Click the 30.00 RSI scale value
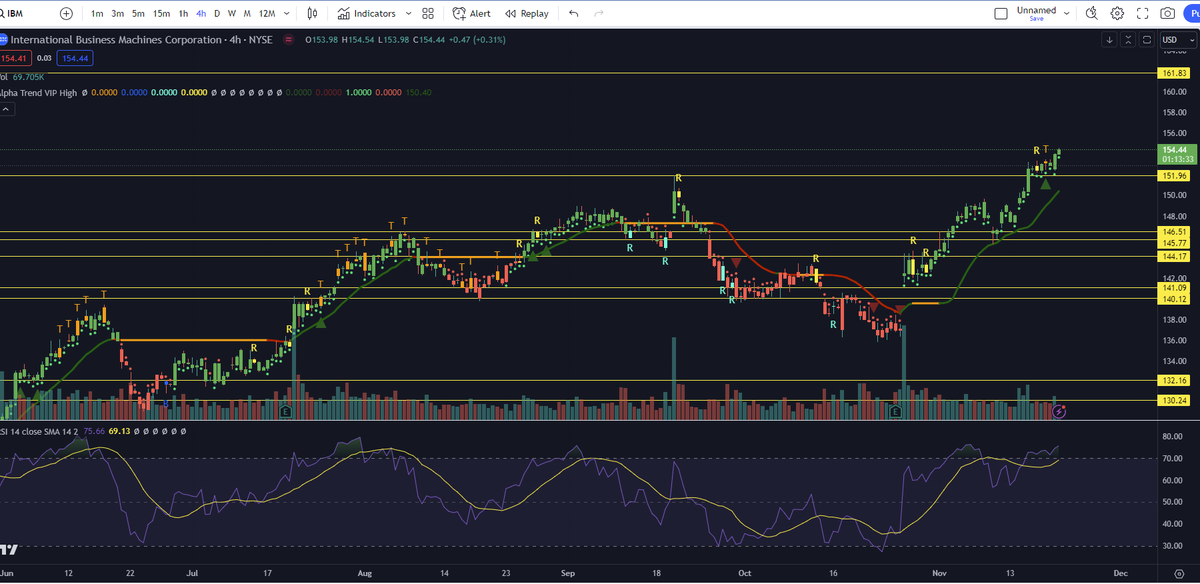The width and height of the screenshot is (1200, 584). tap(1172, 546)
